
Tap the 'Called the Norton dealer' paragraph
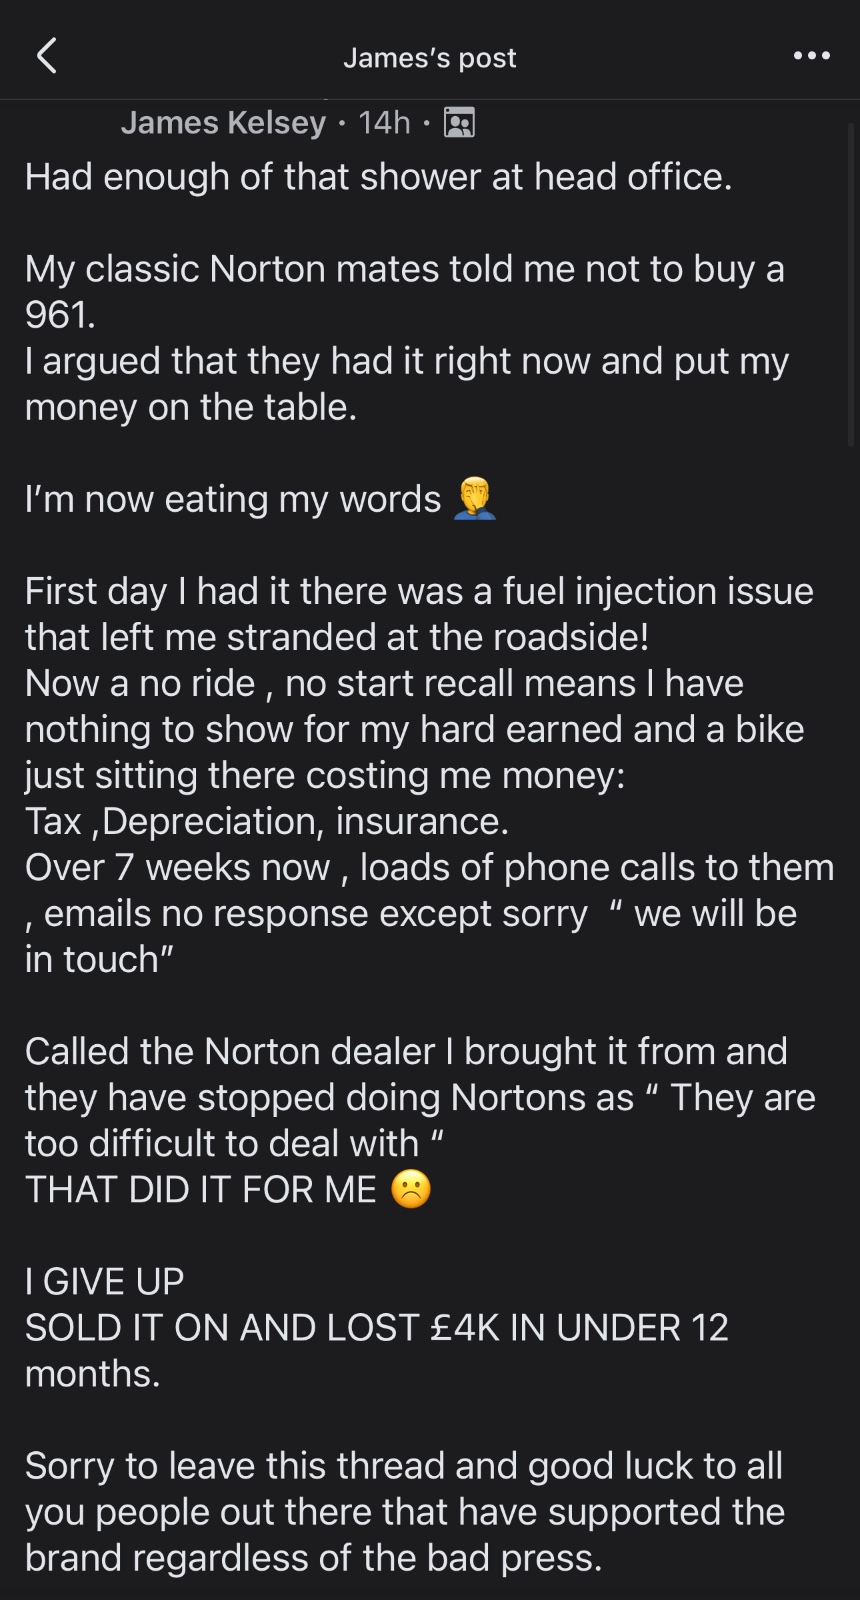(x=406, y=1051)
